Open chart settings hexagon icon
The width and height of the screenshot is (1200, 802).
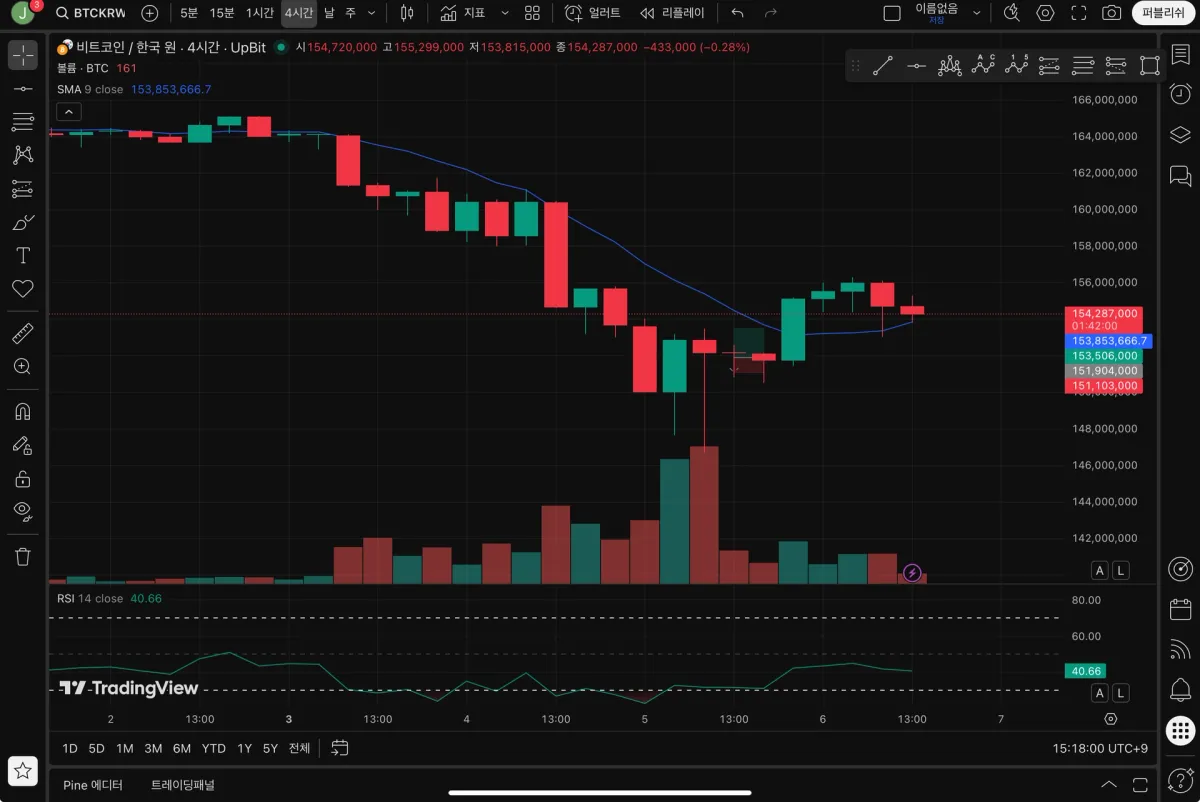click(x=1045, y=13)
